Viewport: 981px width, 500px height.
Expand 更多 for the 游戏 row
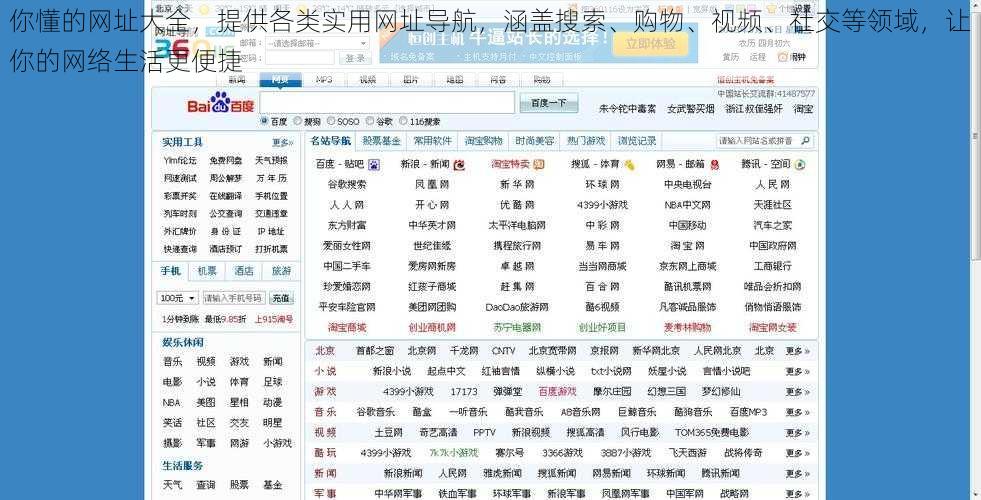click(798, 392)
